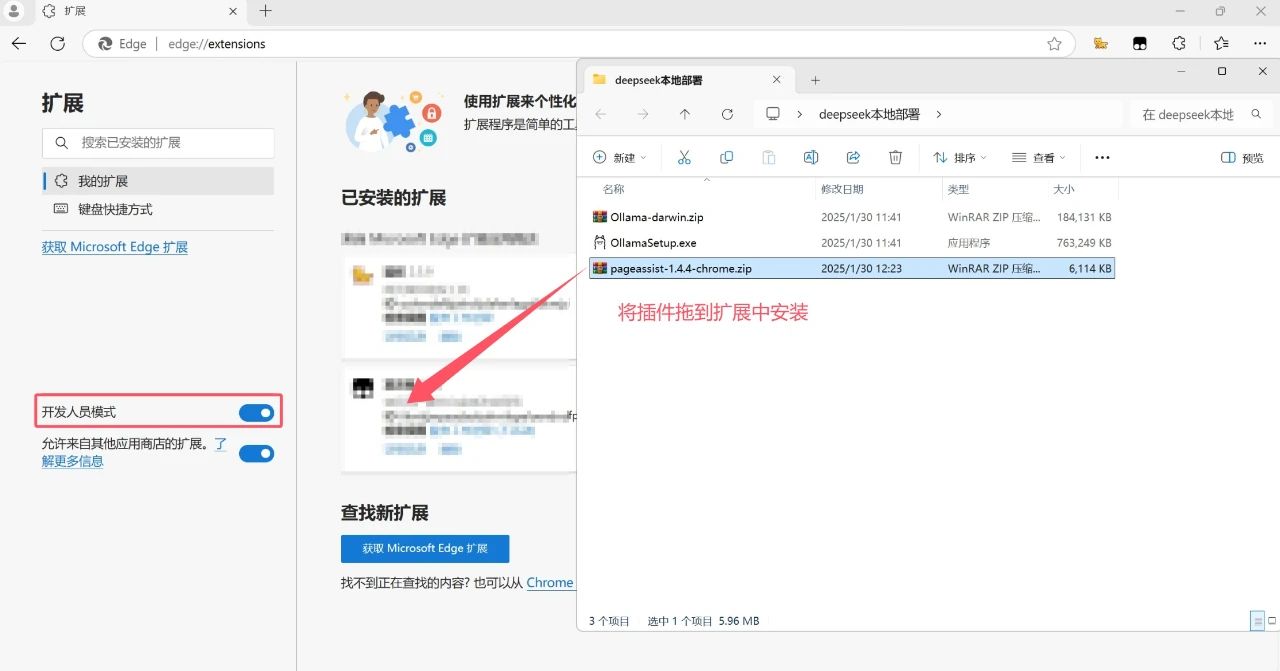Switch Explorer to large icons view

(1271, 621)
